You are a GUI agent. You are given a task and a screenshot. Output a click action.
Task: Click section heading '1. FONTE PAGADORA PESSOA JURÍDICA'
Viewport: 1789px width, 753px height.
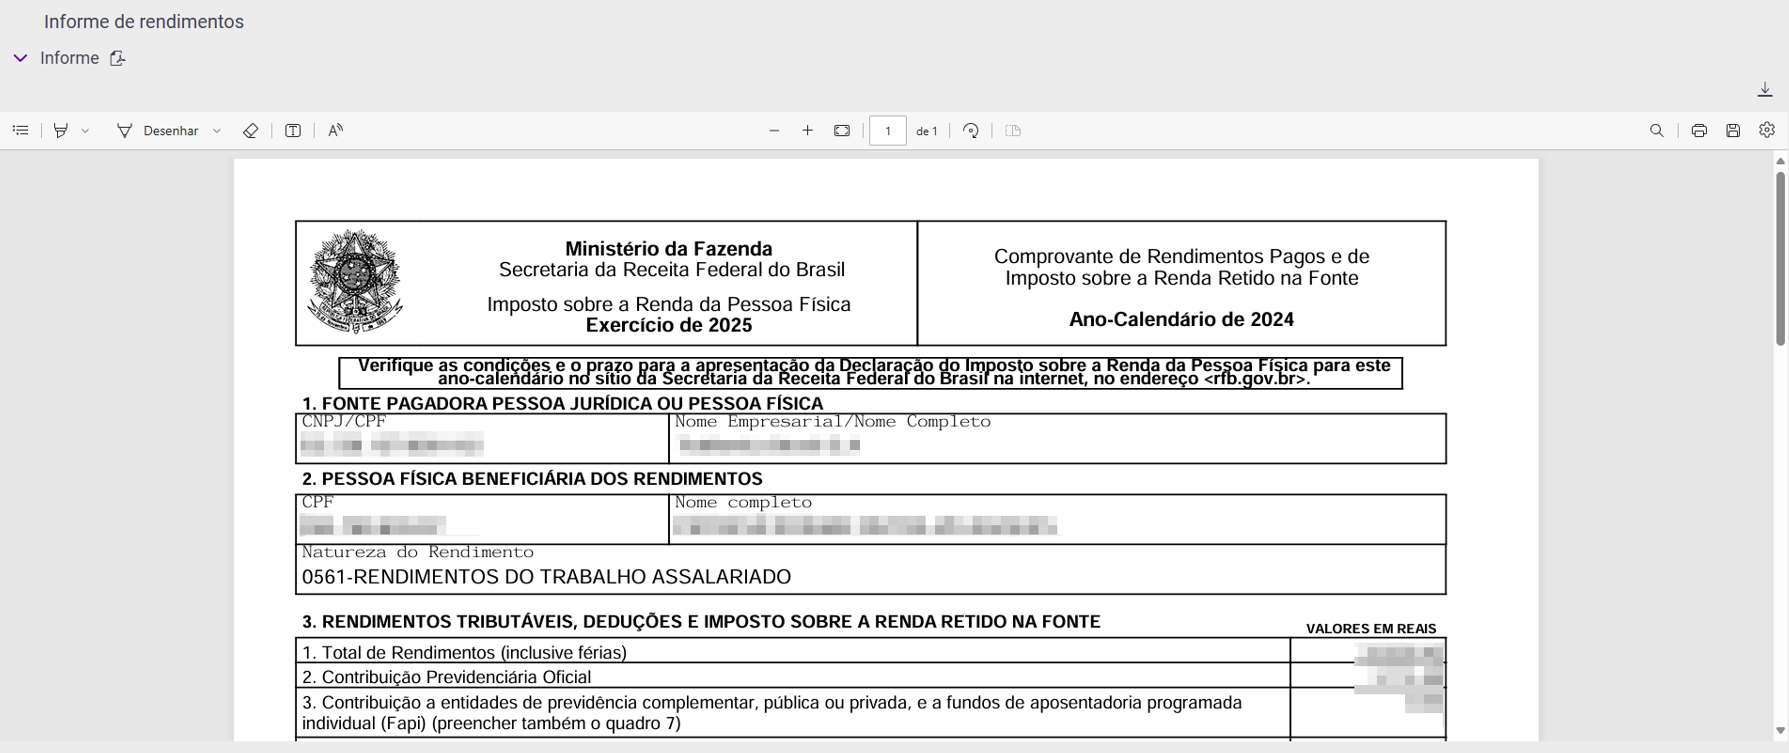(x=563, y=404)
